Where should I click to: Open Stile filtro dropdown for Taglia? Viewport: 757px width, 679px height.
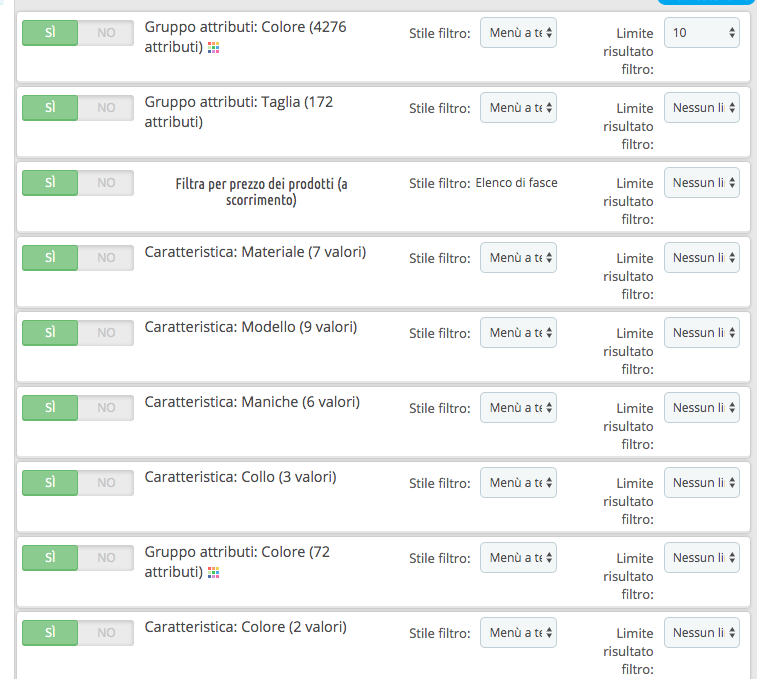click(x=518, y=108)
